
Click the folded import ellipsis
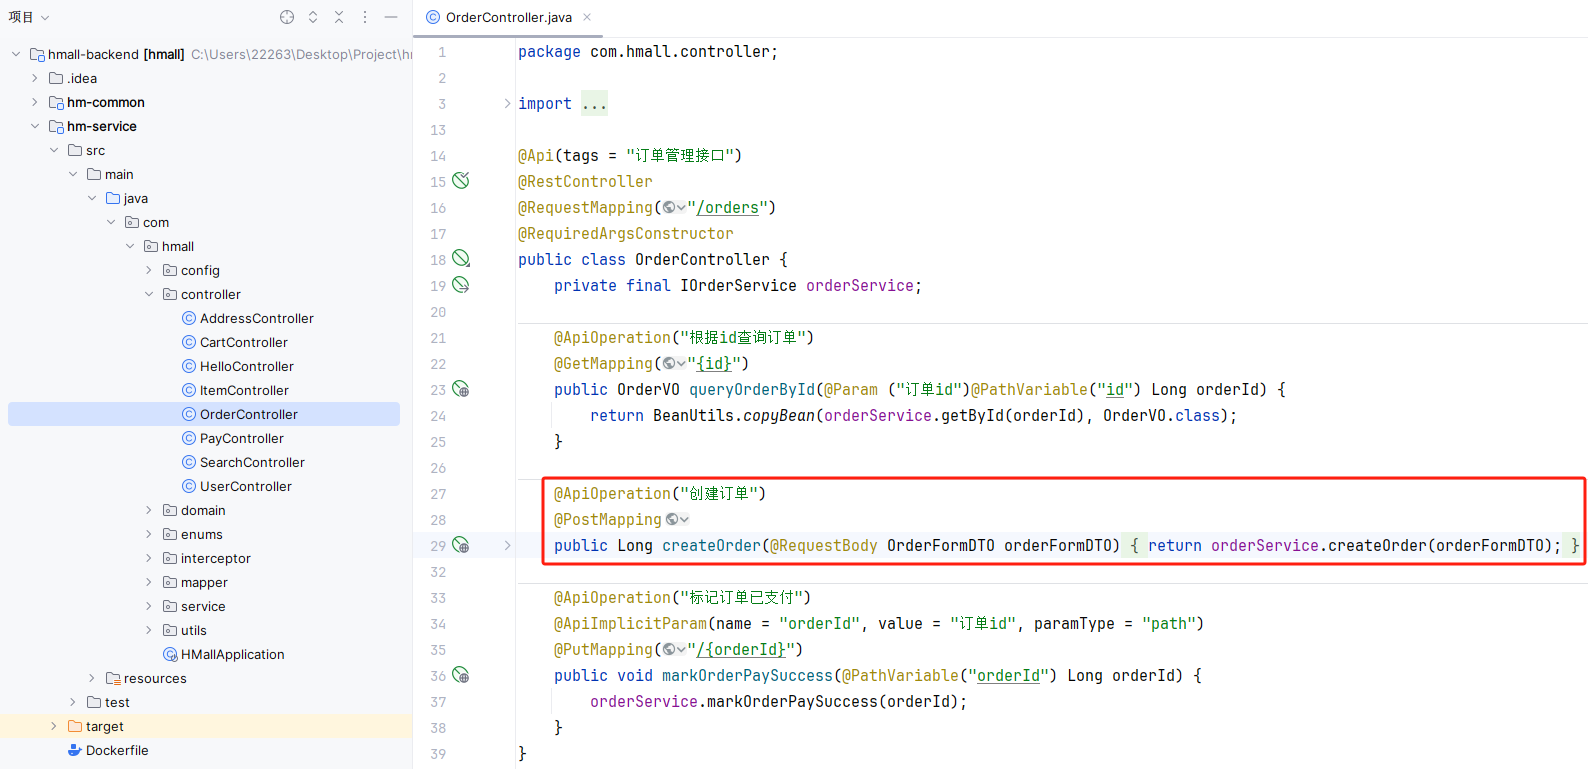tap(594, 103)
